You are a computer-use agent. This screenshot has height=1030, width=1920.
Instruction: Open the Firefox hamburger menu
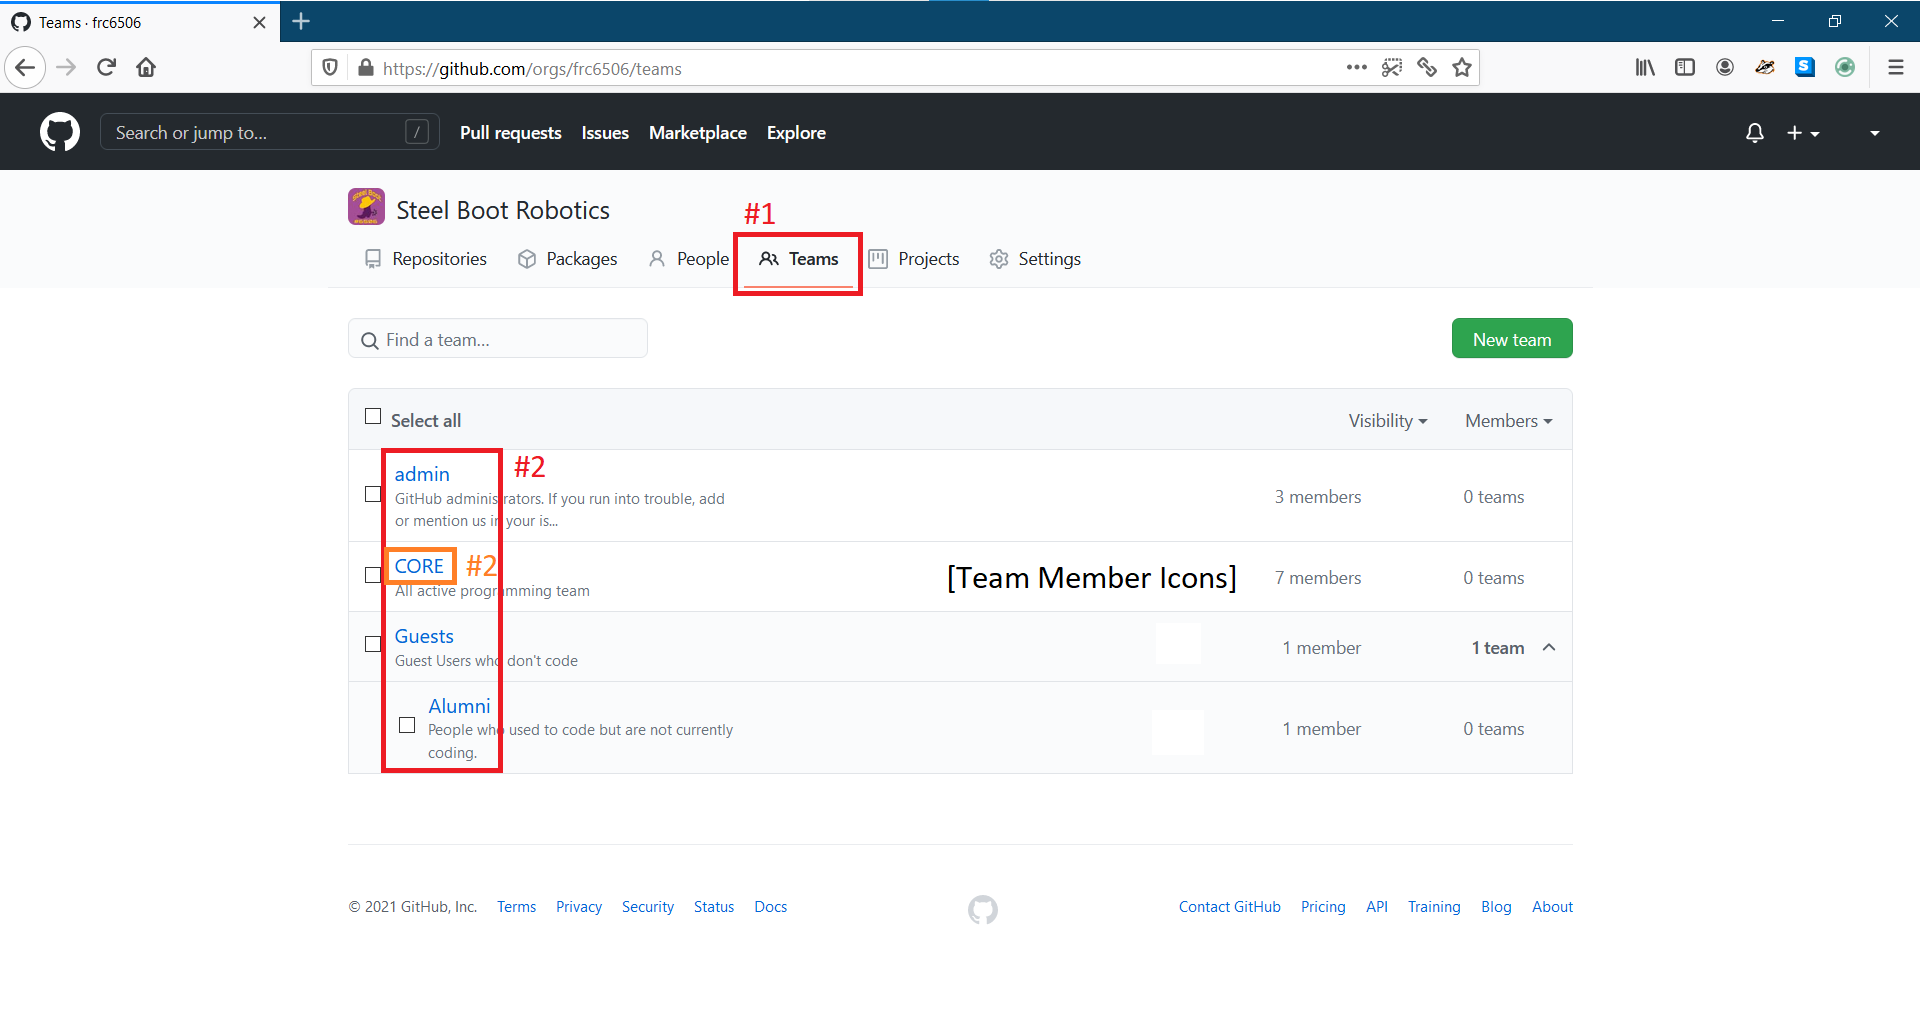[x=1895, y=68]
